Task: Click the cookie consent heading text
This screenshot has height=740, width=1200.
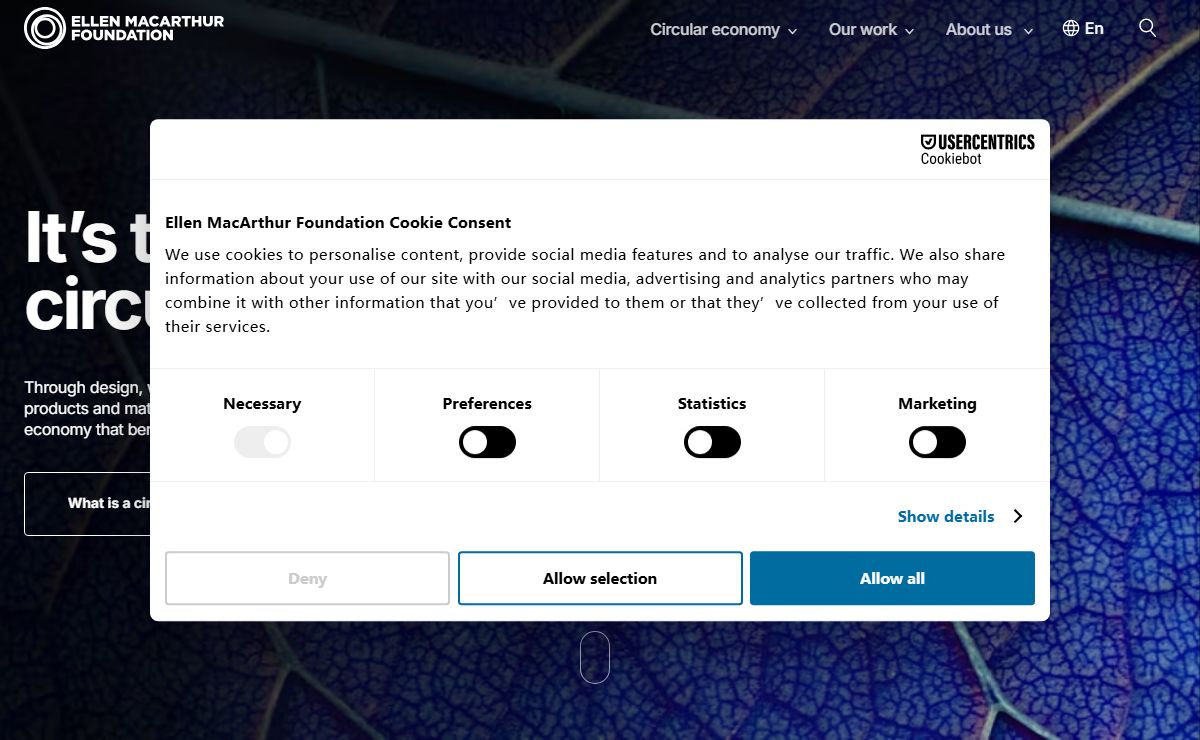Action: (x=338, y=222)
